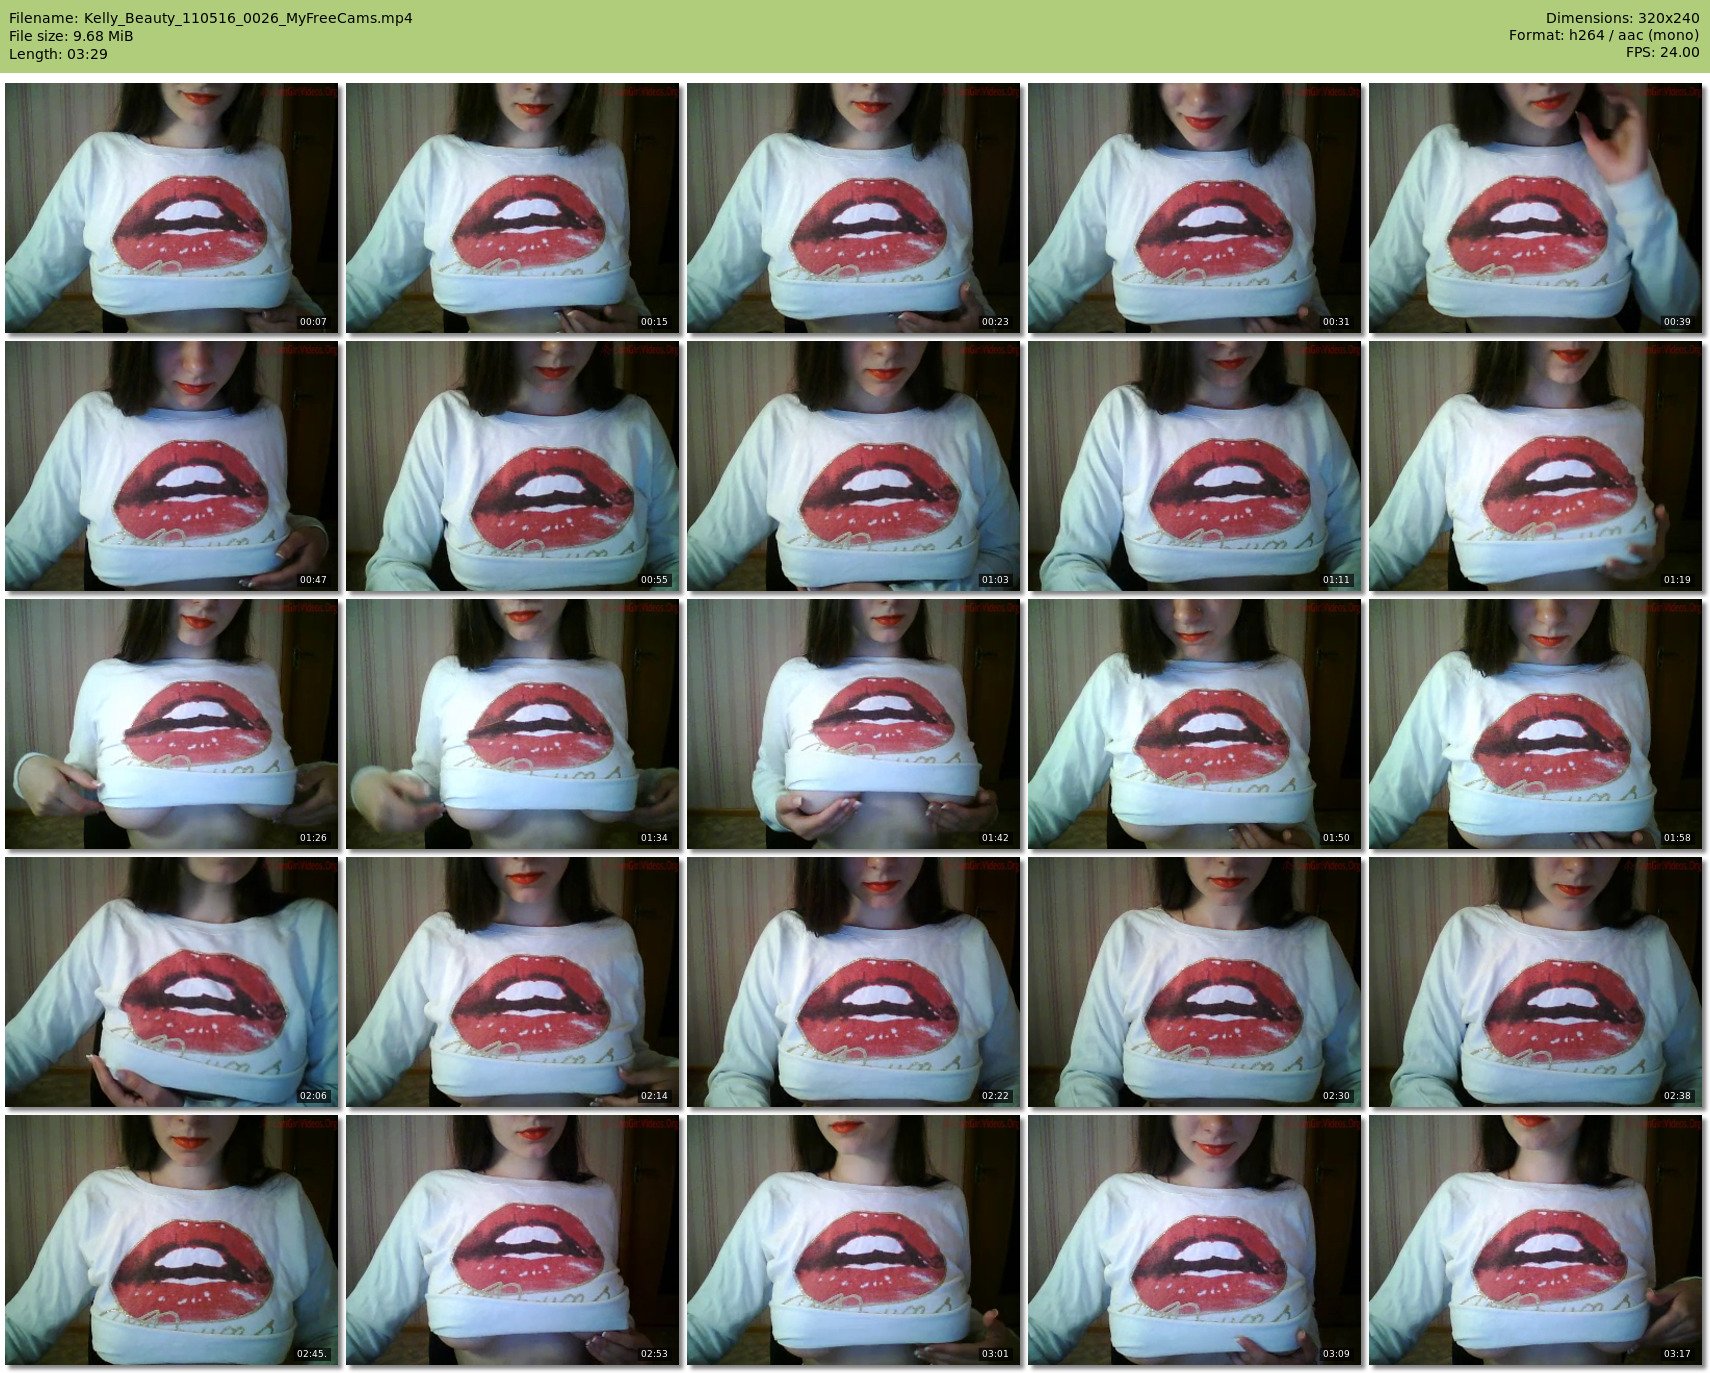The image size is (1710, 1373).
Task: Click the thumbnail at 03:01
Action: 853,1239
